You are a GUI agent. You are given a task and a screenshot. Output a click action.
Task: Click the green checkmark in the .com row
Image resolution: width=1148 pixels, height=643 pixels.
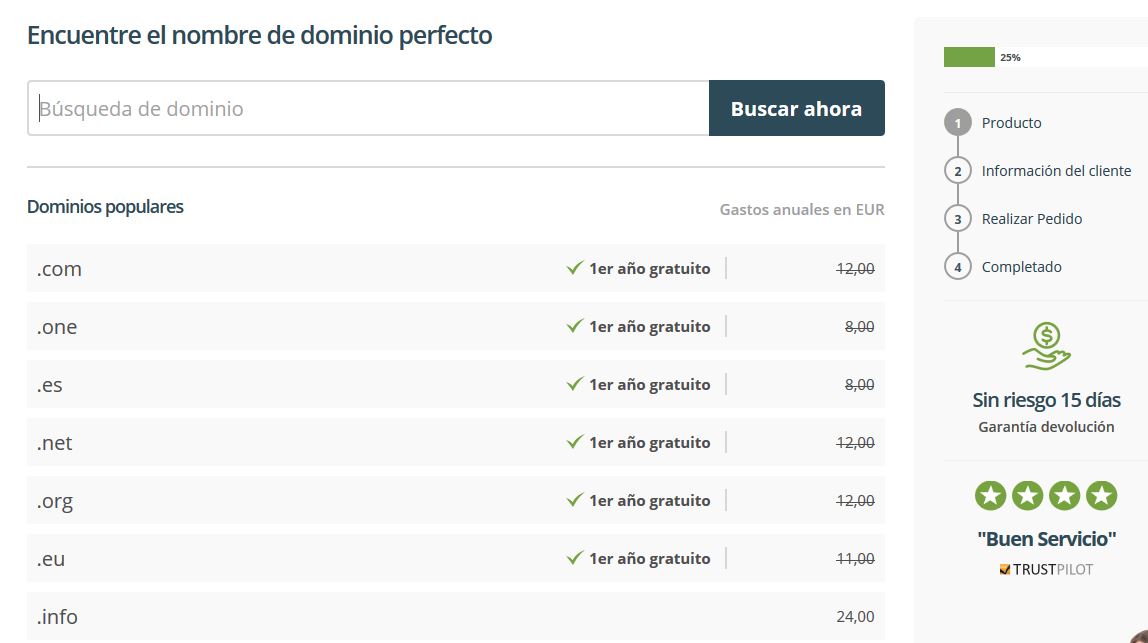tap(575, 268)
